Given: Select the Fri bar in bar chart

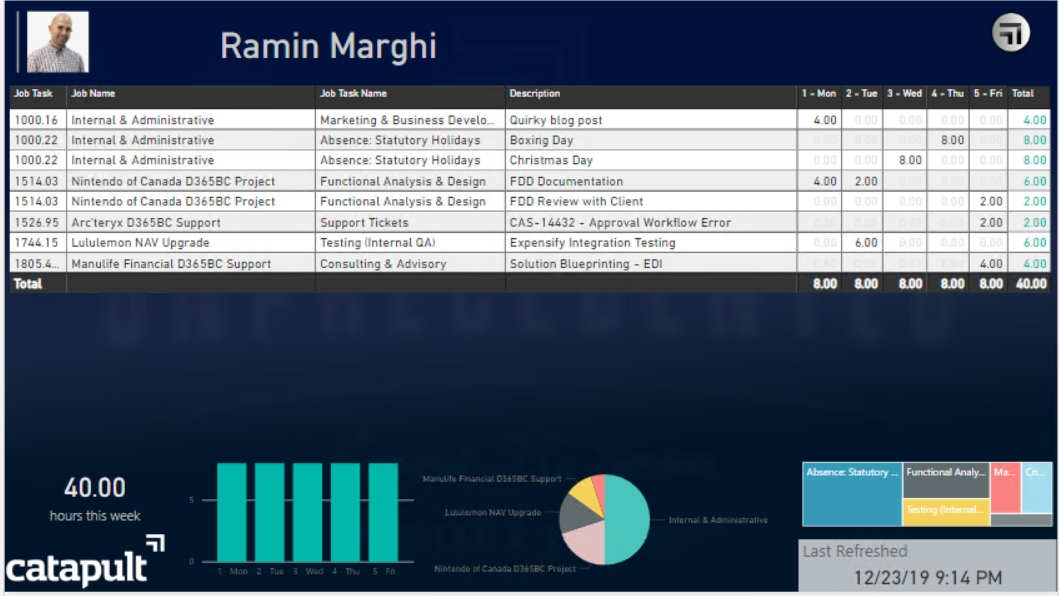Looking at the screenshot, I should 383,512.
